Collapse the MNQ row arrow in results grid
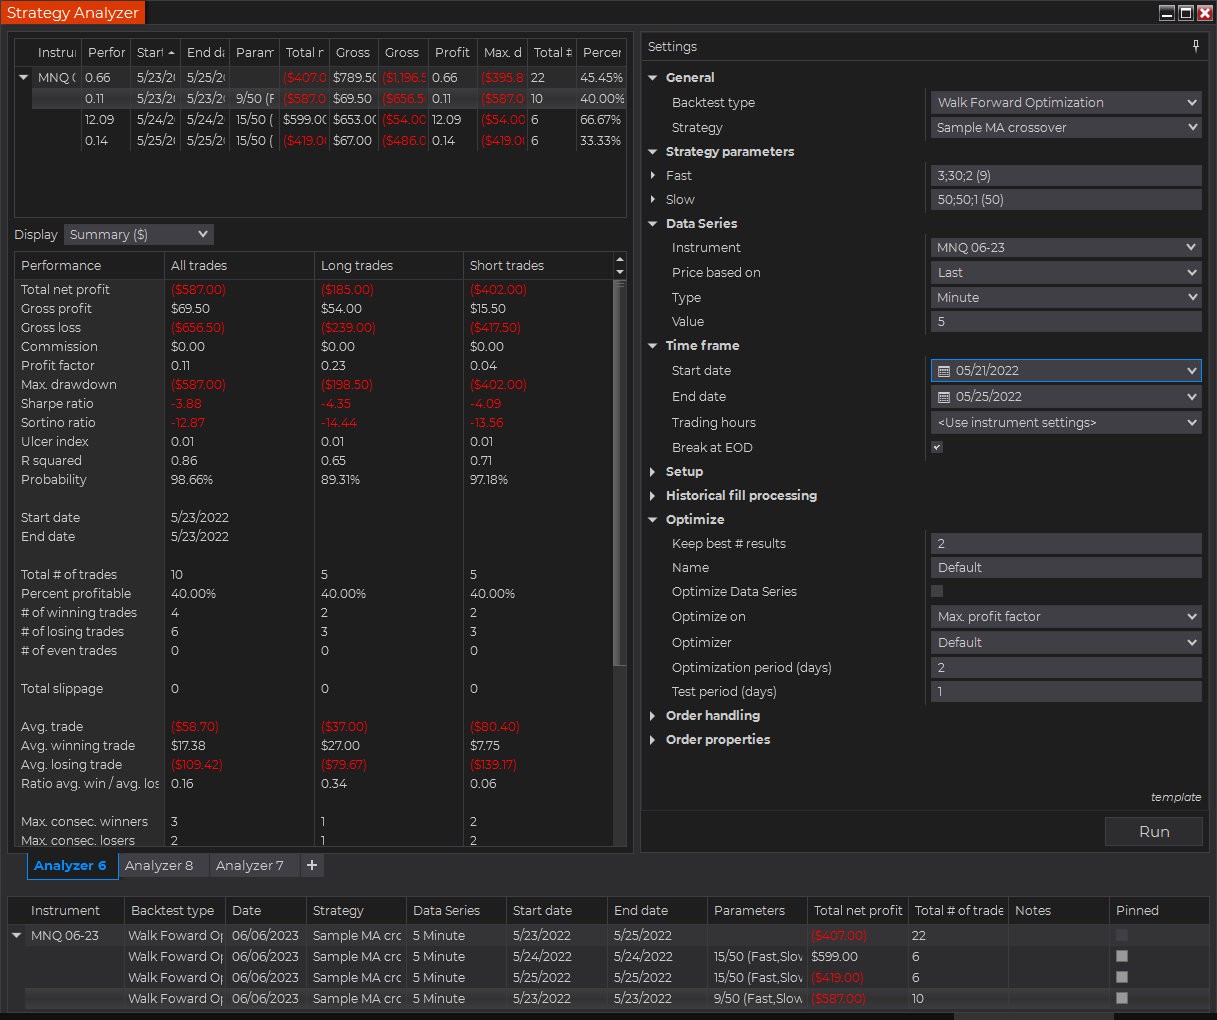 click(x=24, y=78)
